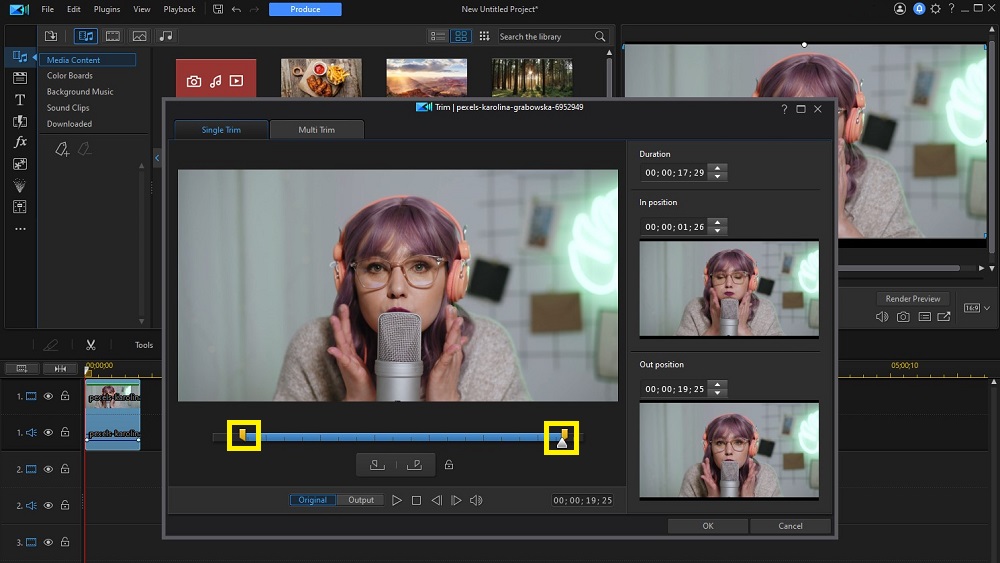This screenshot has height=563, width=1000.
Task: Switch library to list view
Action: (x=438, y=36)
